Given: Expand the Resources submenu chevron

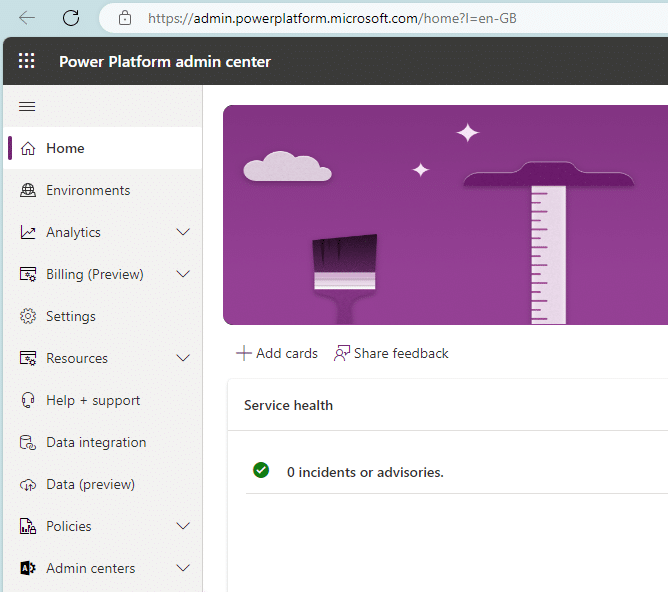Looking at the screenshot, I should [183, 358].
